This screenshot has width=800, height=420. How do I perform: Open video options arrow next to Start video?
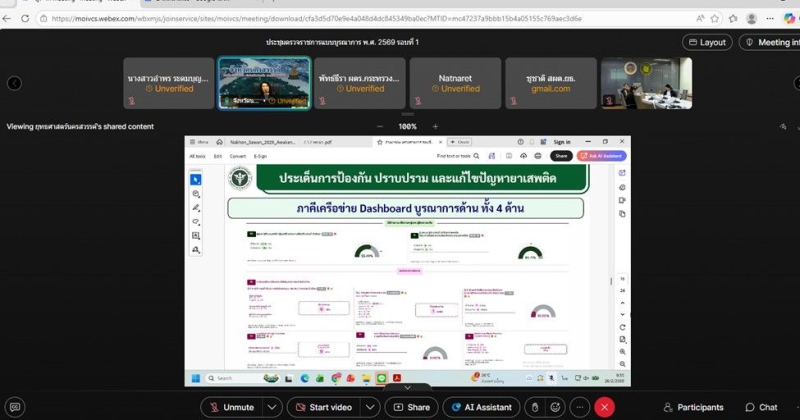coord(370,407)
